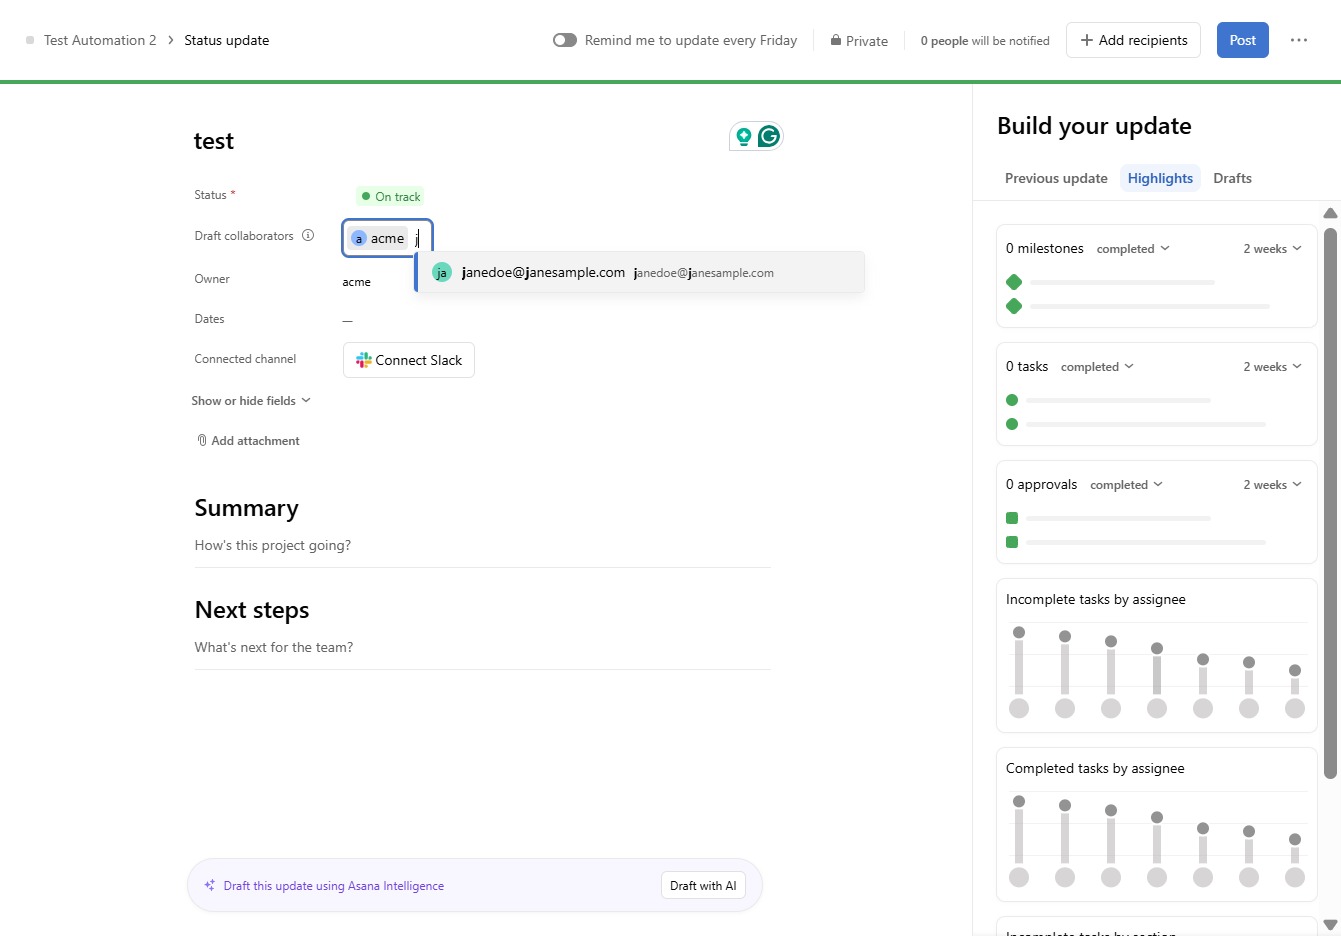Click the janedoe avatar in suggestion
The height and width of the screenshot is (936, 1341).
[442, 272]
